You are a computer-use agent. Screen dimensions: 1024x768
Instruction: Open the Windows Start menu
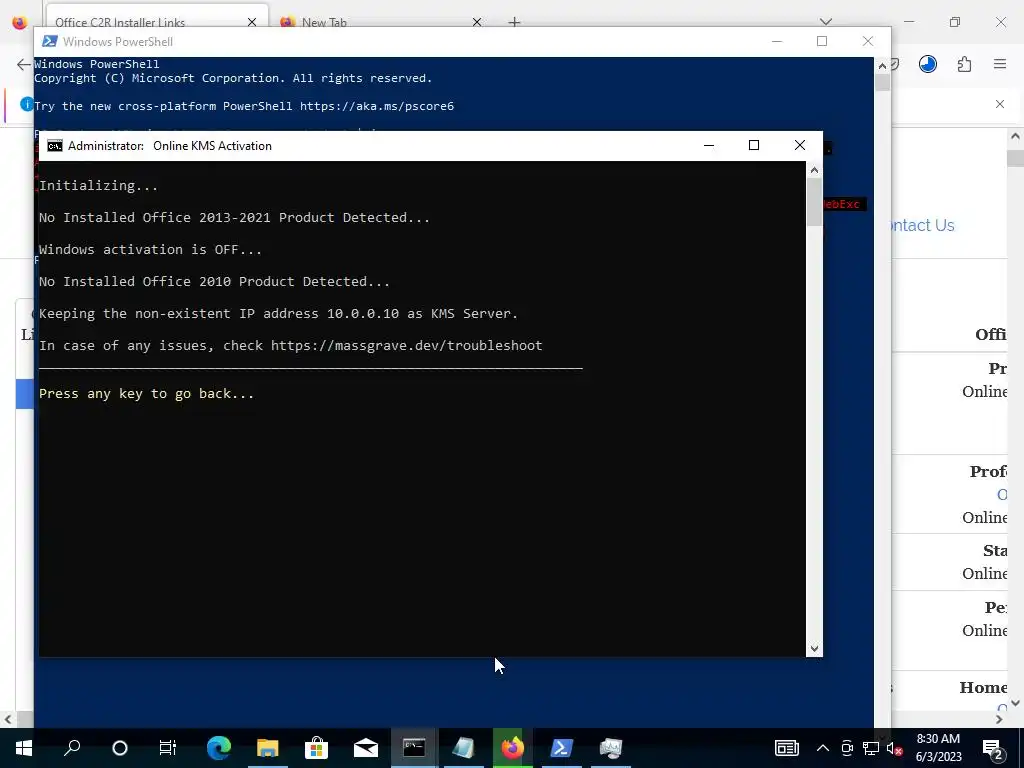[x=24, y=748]
